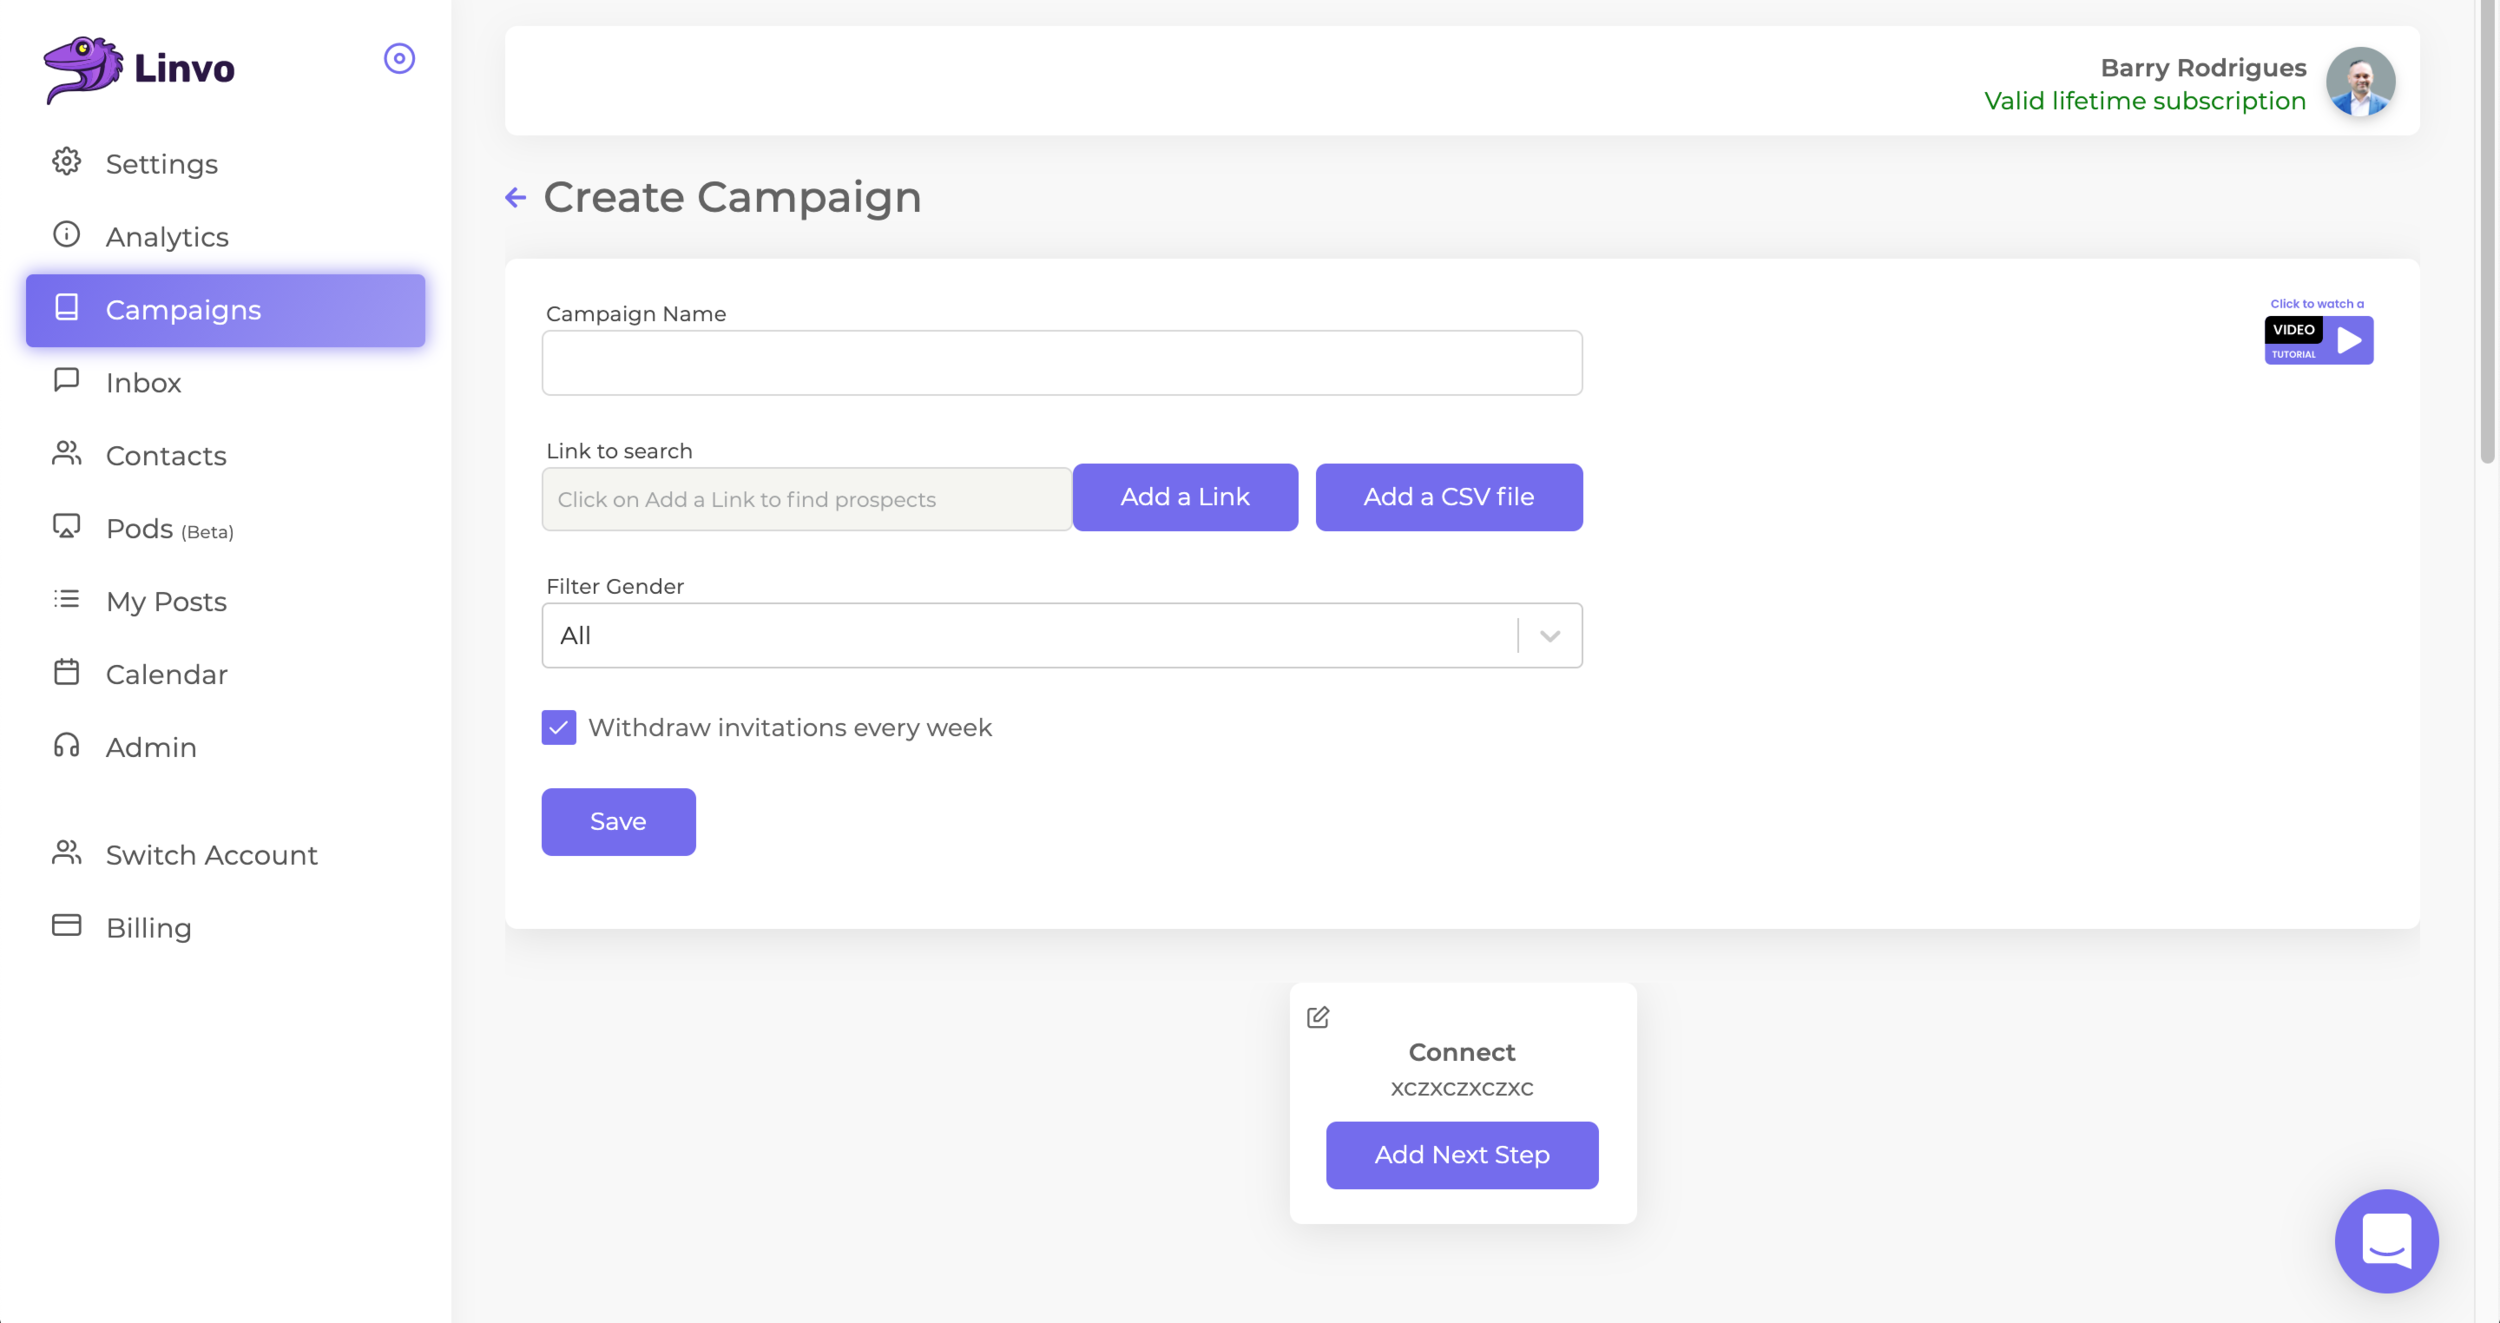This screenshot has width=2500, height=1323.
Task: Expand the Filter Gender dropdown arrow
Action: tap(1549, 636)
